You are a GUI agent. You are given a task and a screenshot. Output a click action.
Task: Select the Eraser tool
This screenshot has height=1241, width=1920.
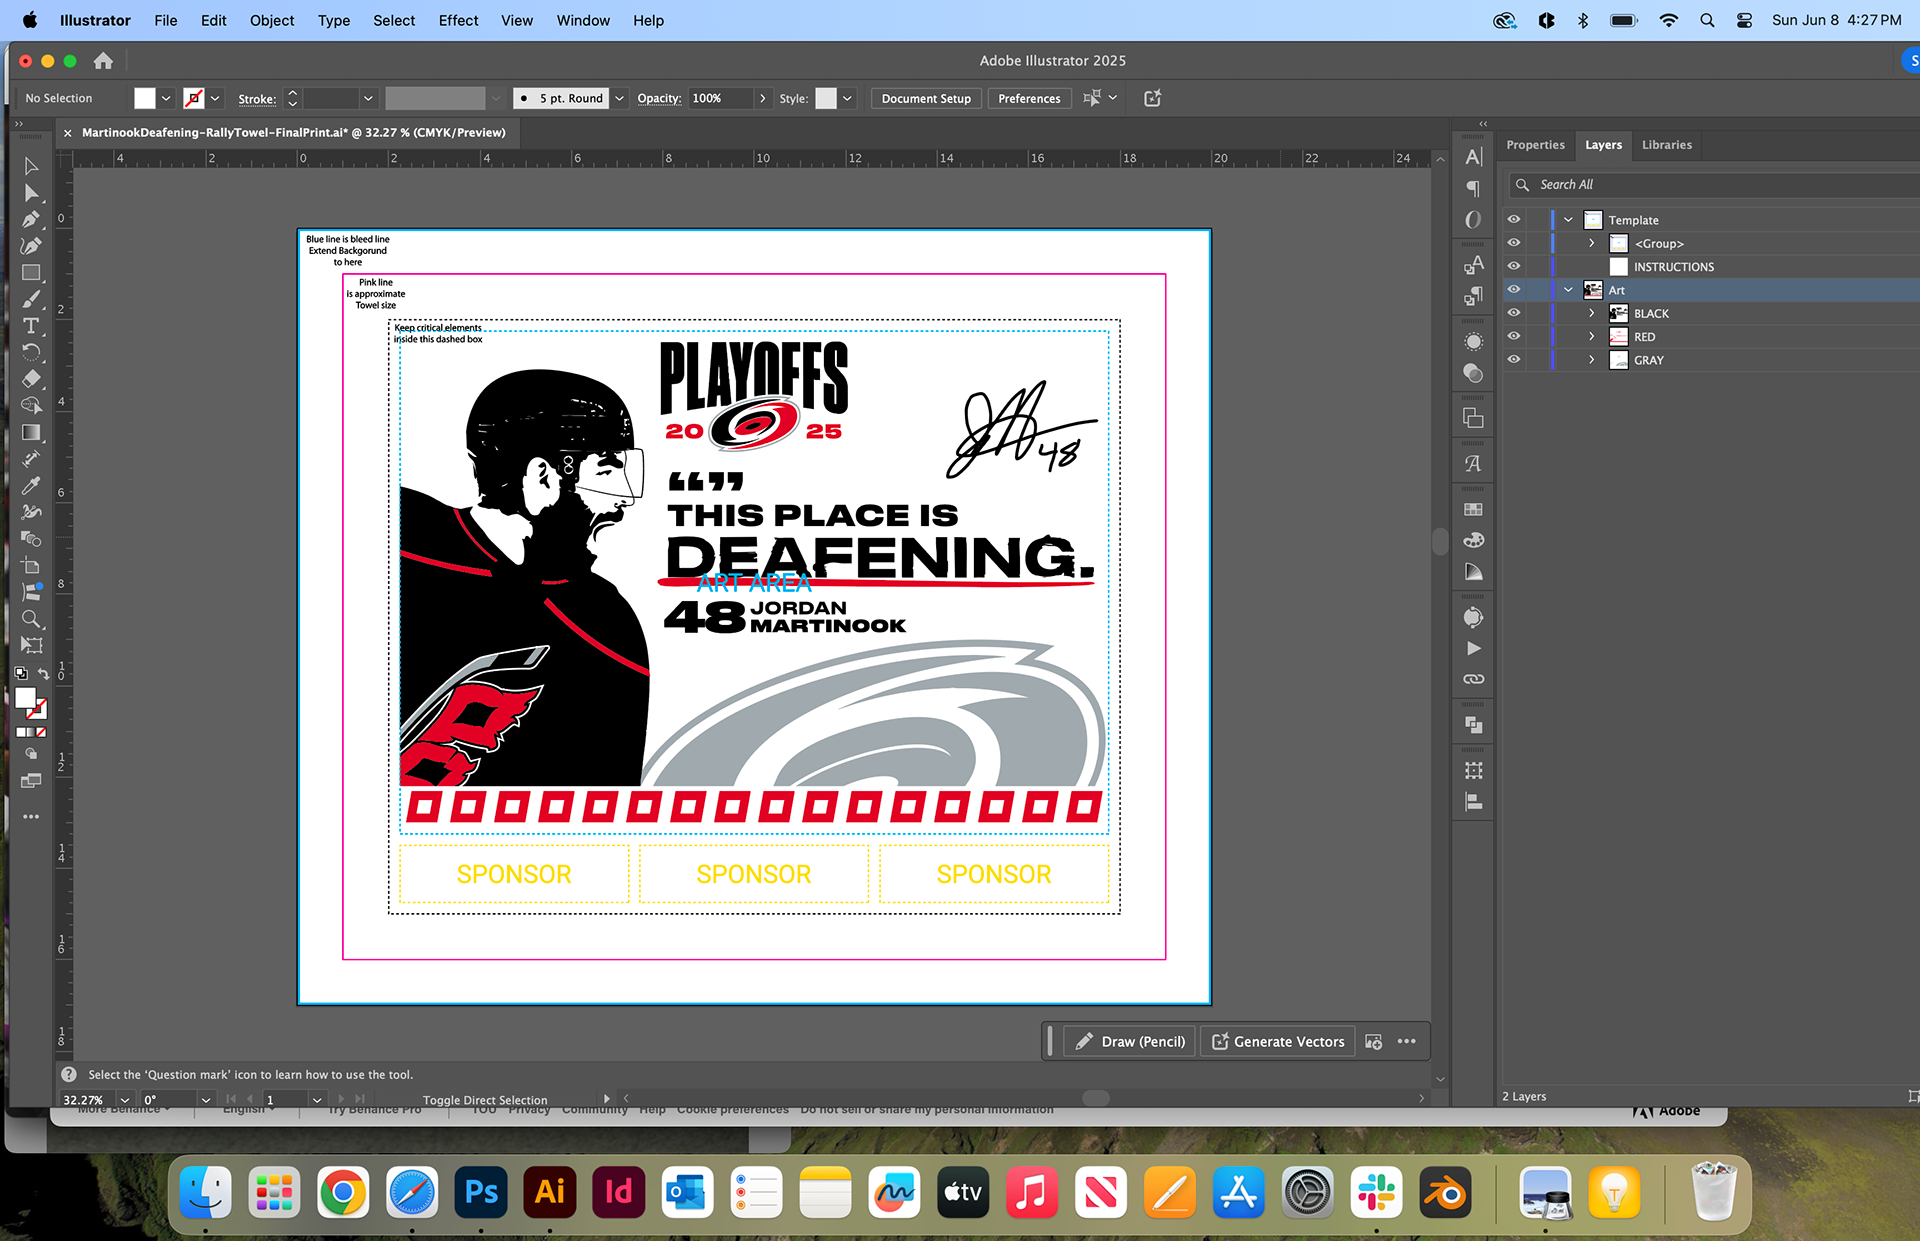[31, 379]
